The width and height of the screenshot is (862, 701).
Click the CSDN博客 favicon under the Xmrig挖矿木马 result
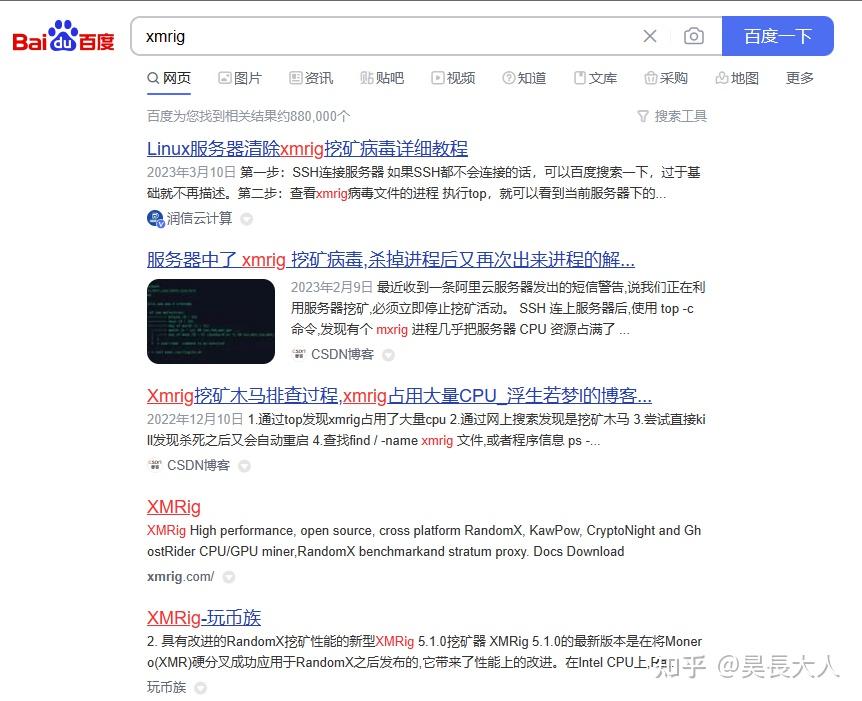click(x=155, y=465)
